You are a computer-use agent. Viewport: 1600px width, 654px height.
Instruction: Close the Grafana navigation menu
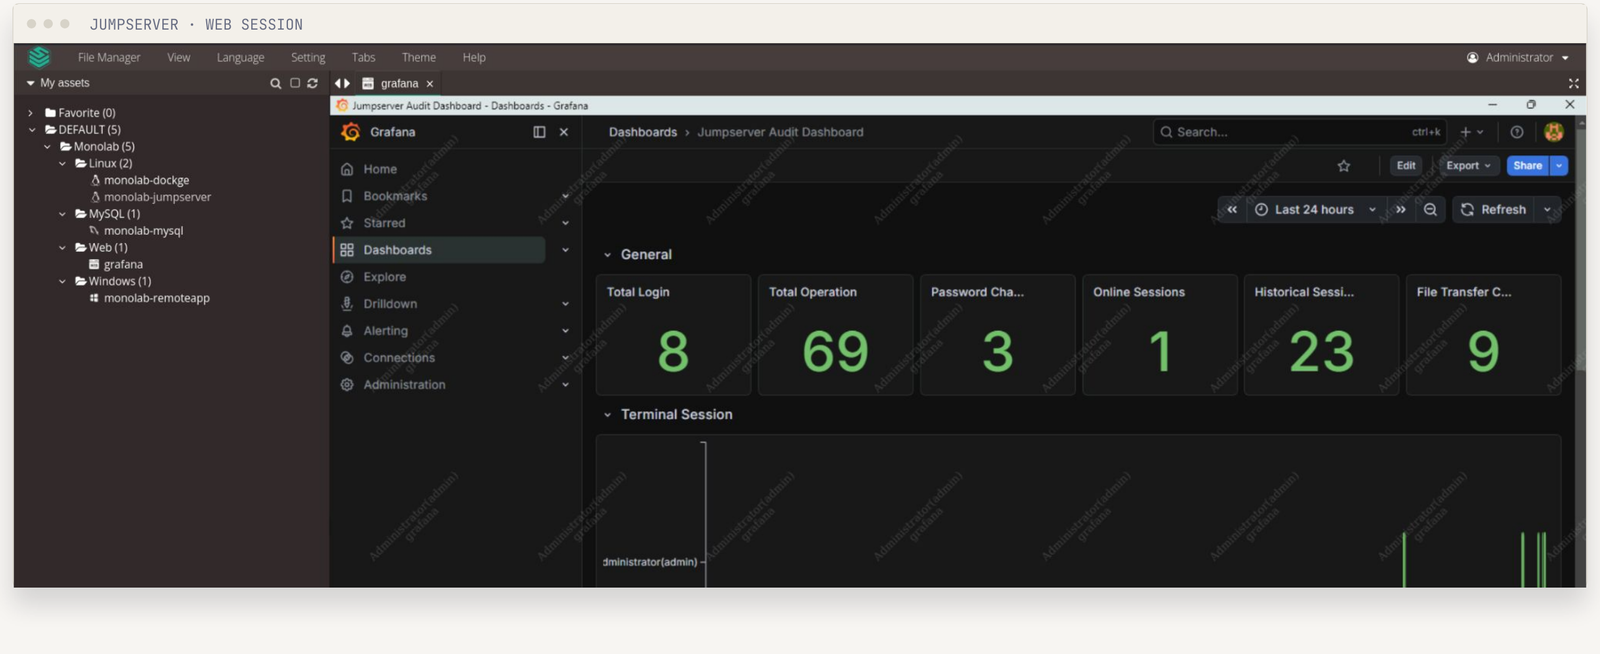click(564, 132)
